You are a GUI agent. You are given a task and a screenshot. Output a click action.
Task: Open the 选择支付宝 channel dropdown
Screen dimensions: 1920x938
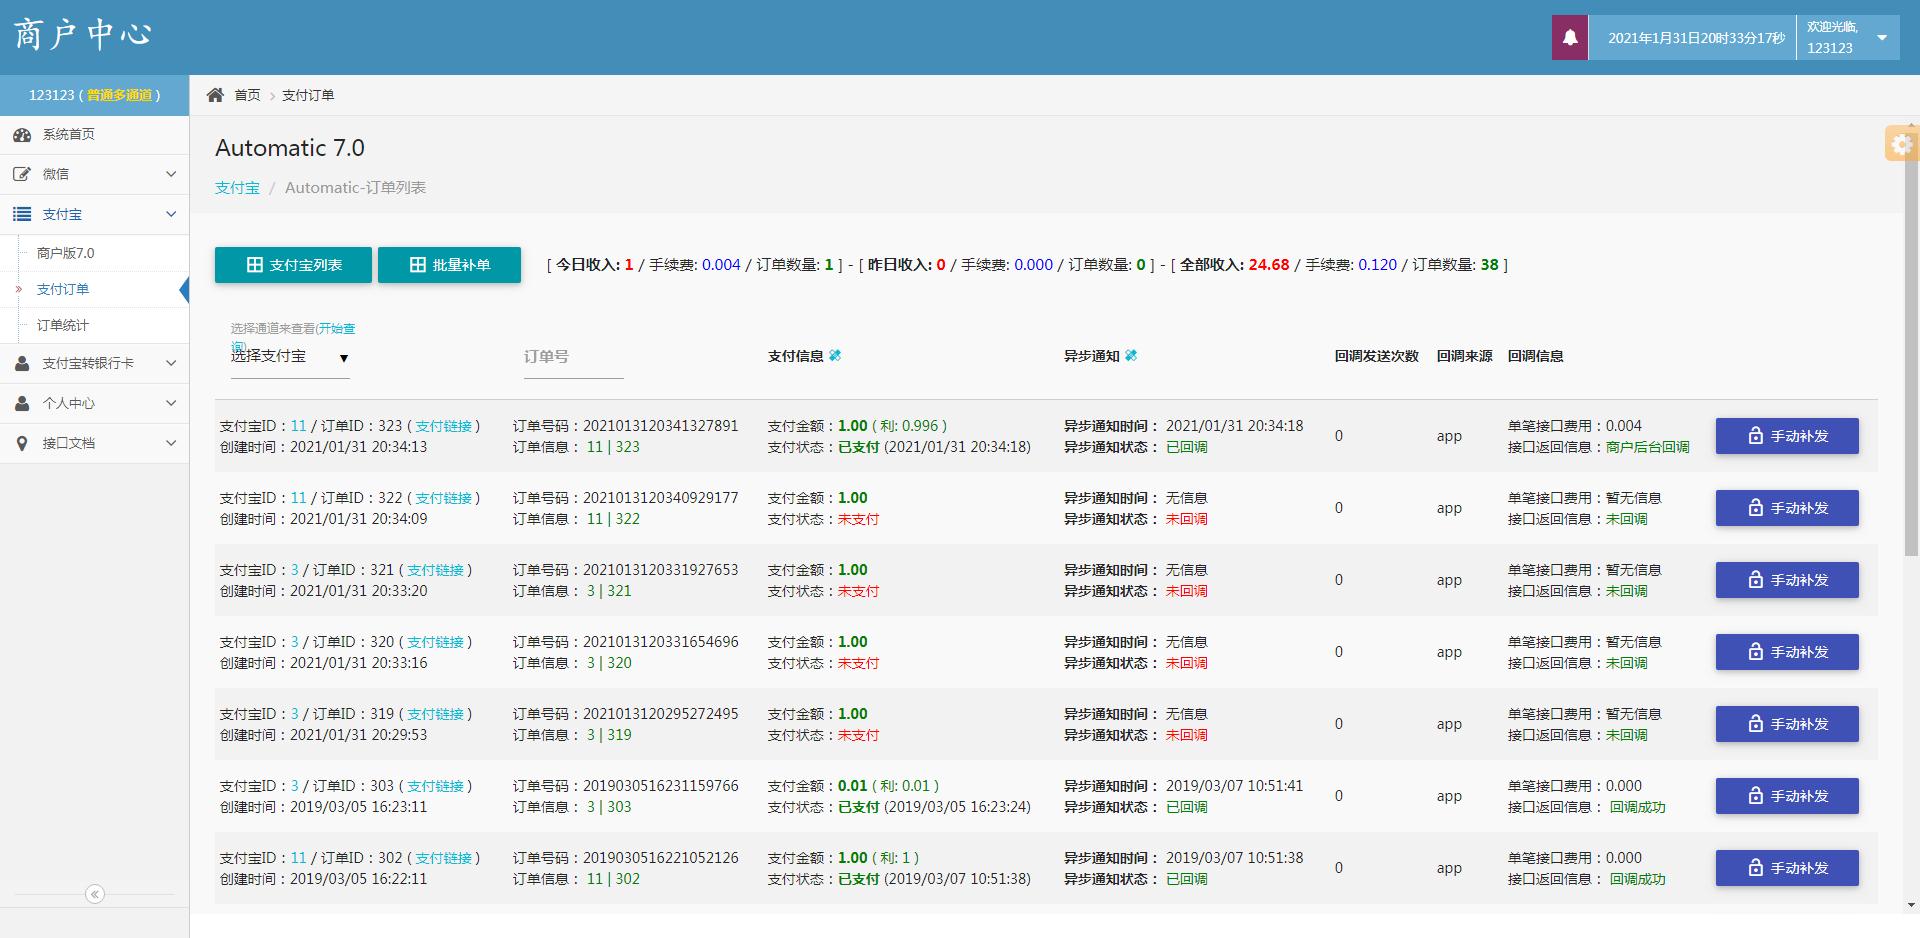[x=289, y=357]
